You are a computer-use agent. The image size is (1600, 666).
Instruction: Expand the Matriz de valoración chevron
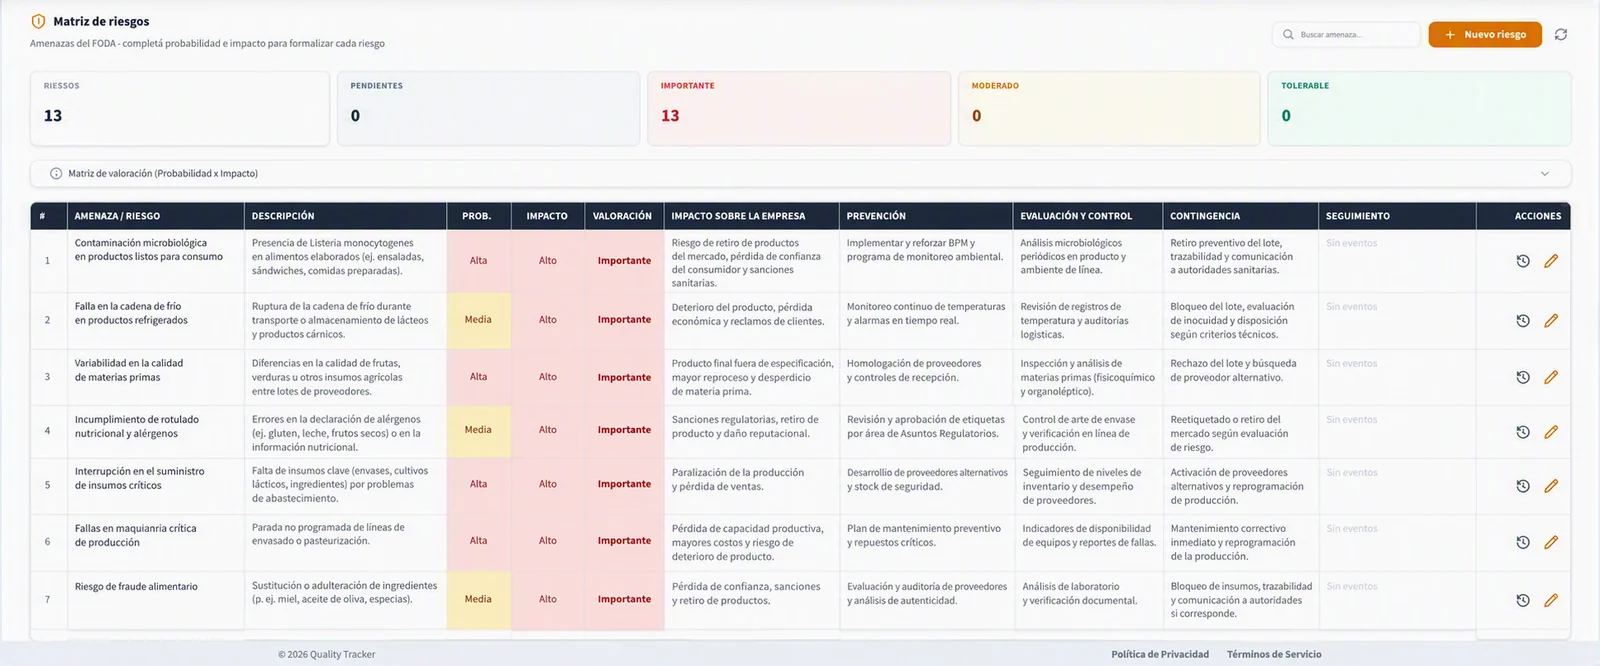coord(1544,174)
